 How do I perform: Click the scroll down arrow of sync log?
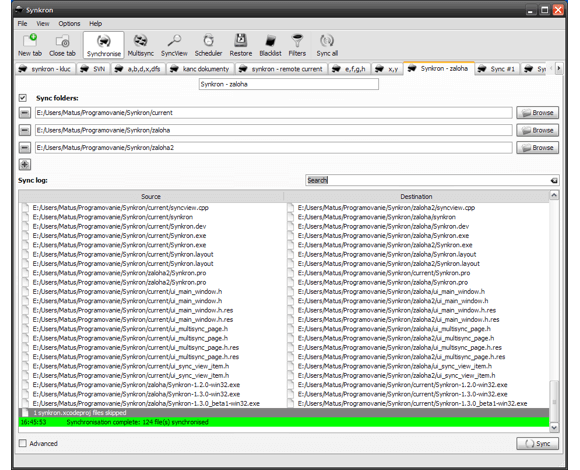tap(554, 427)
